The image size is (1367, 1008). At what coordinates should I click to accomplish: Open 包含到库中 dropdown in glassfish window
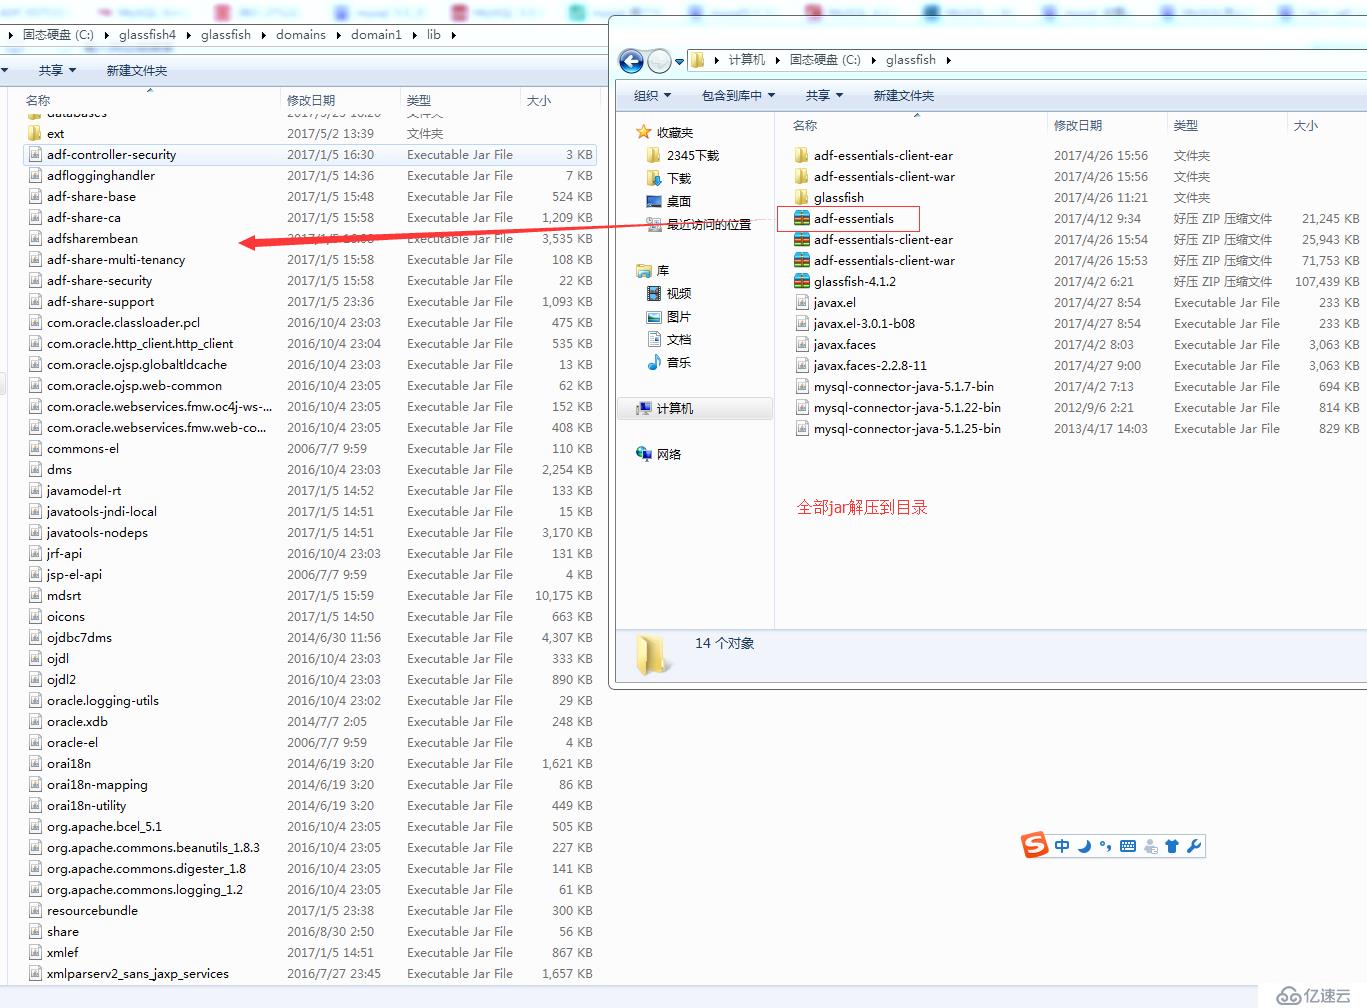point(738,96)
